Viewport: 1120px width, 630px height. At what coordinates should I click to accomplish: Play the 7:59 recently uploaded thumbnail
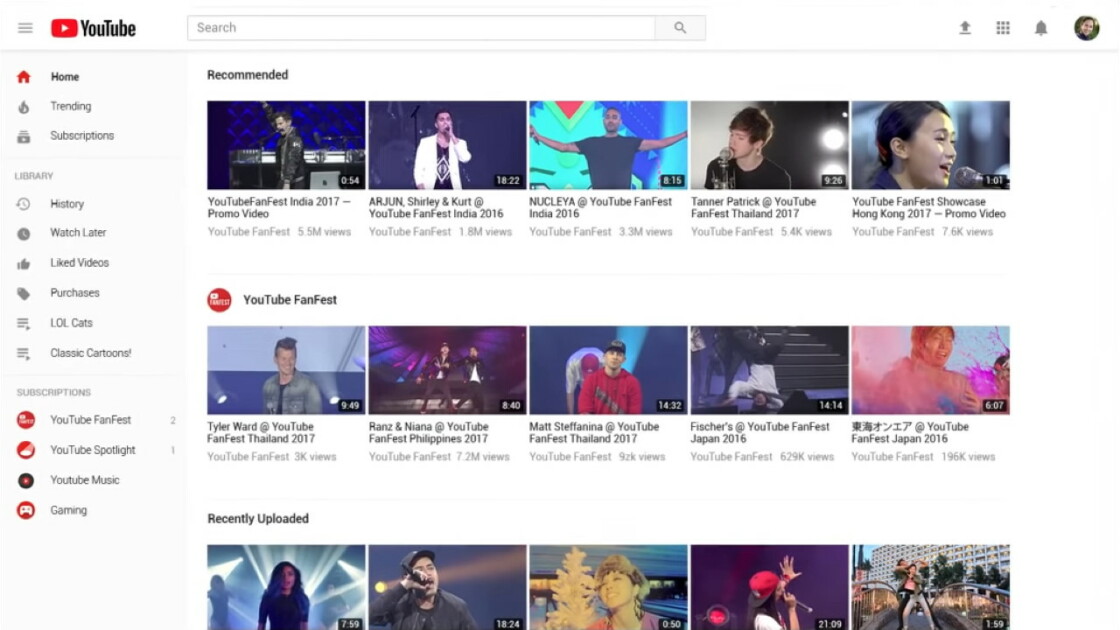[286, 587]
